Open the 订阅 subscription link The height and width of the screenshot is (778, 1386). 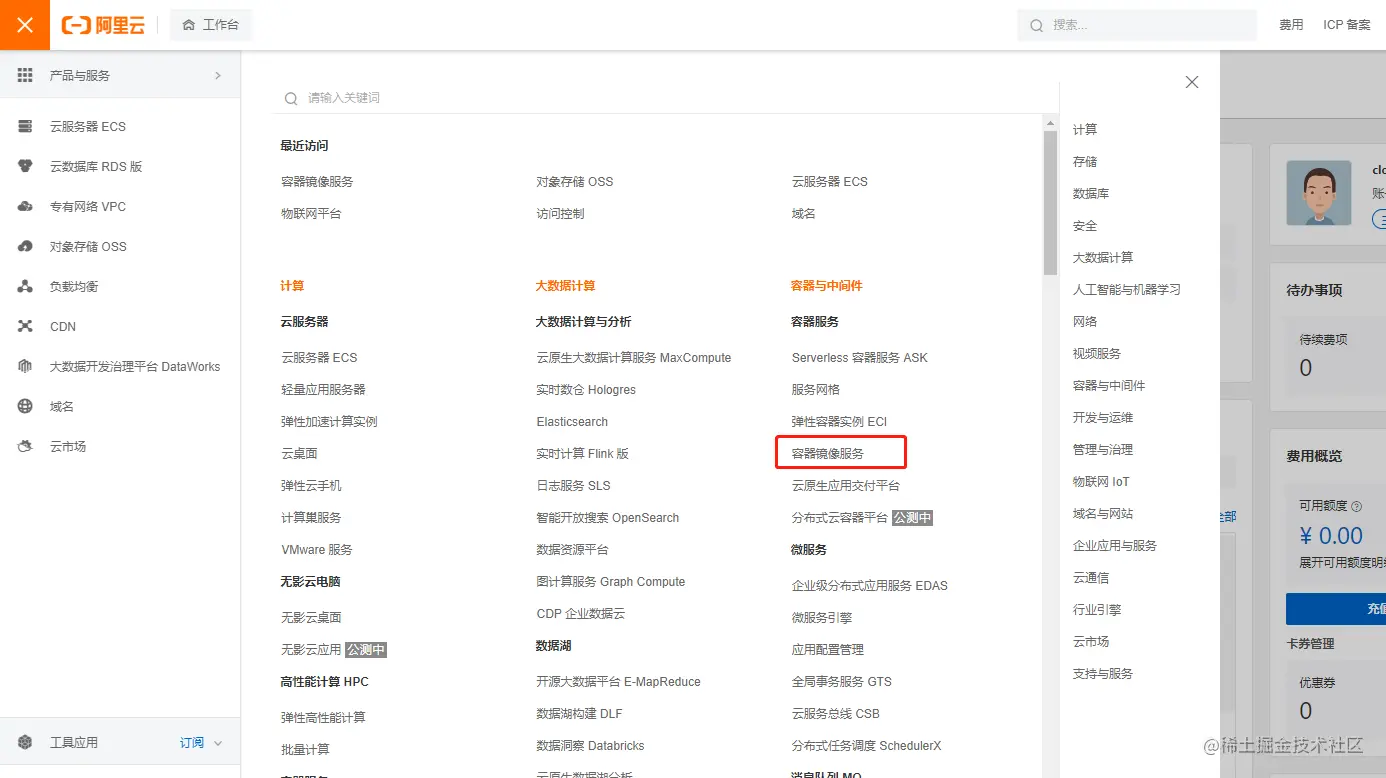click(192, 743)
